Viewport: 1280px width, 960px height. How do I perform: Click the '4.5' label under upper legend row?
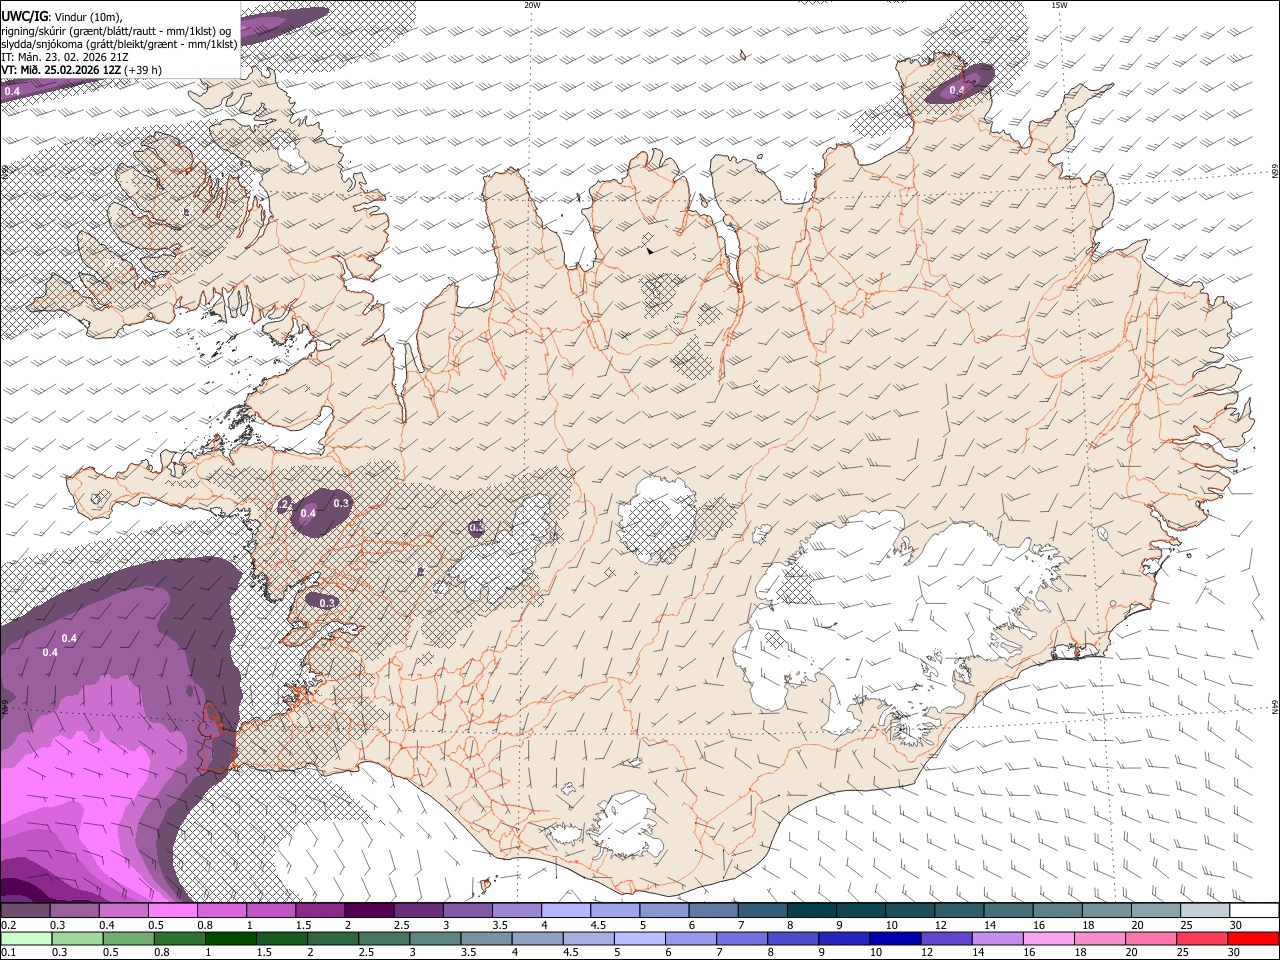(598, 925)
